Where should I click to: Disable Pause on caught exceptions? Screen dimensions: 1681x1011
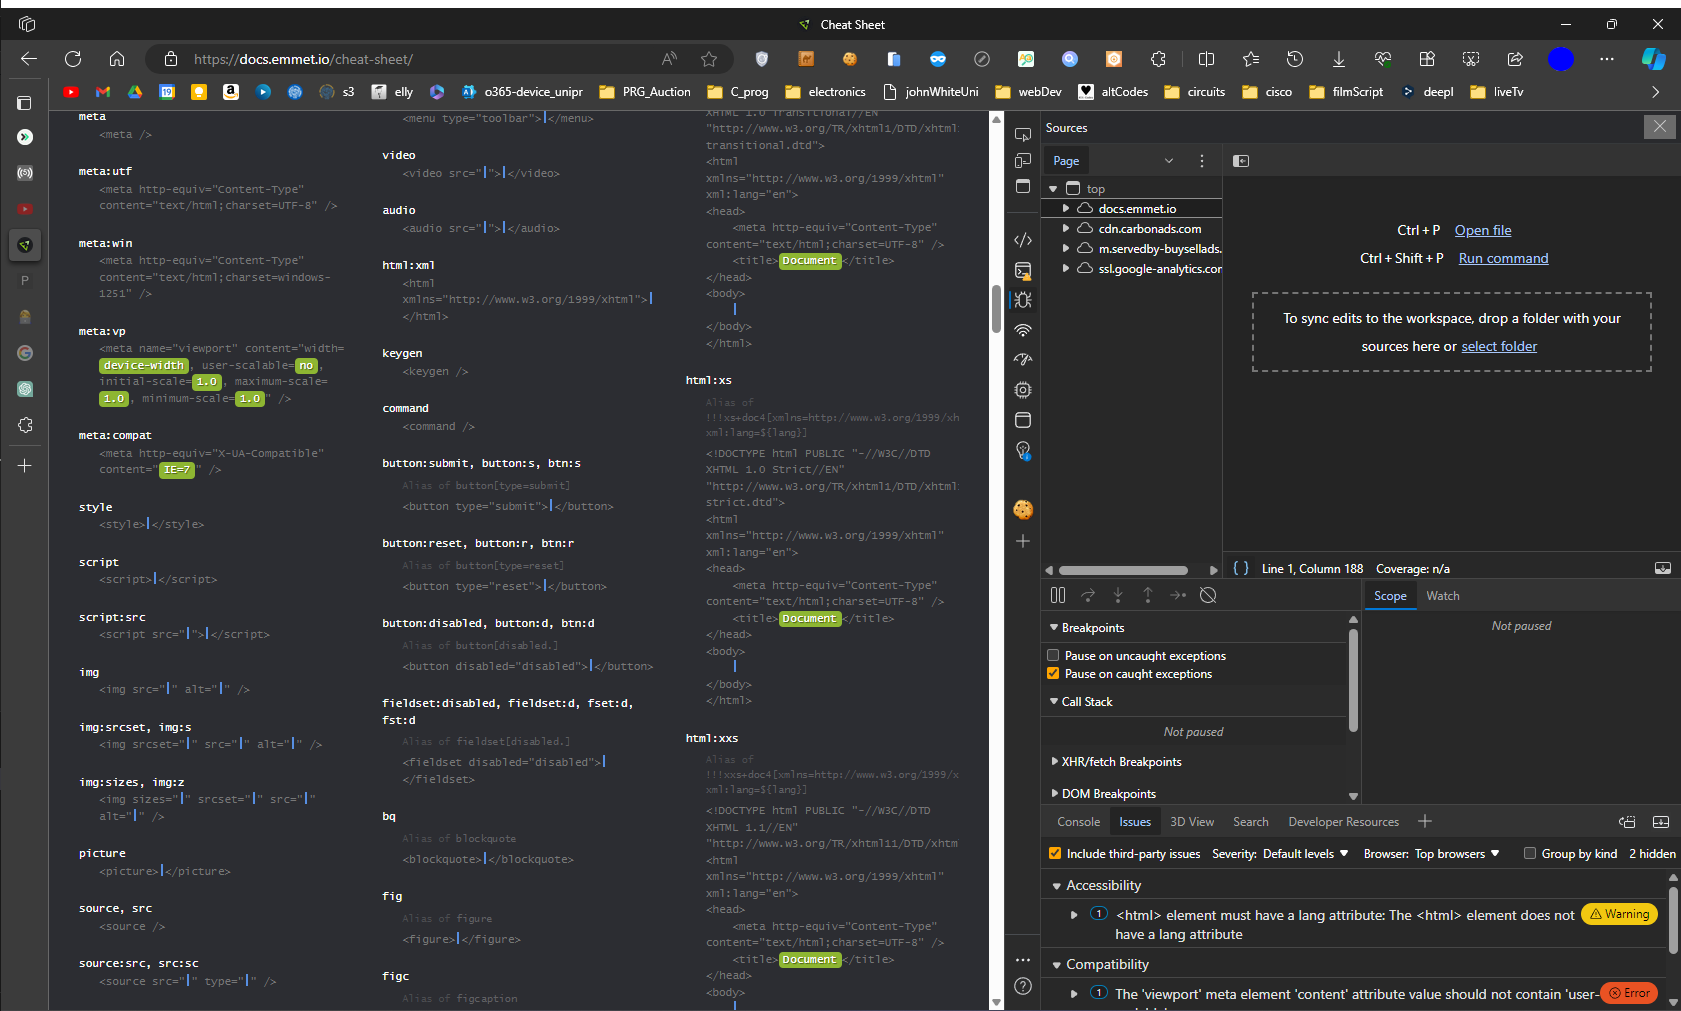[1053, 673]
